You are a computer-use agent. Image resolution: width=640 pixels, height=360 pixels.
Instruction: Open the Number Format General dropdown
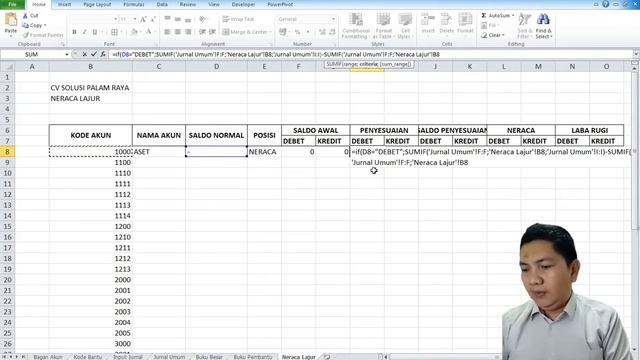[x=333, y=19]
